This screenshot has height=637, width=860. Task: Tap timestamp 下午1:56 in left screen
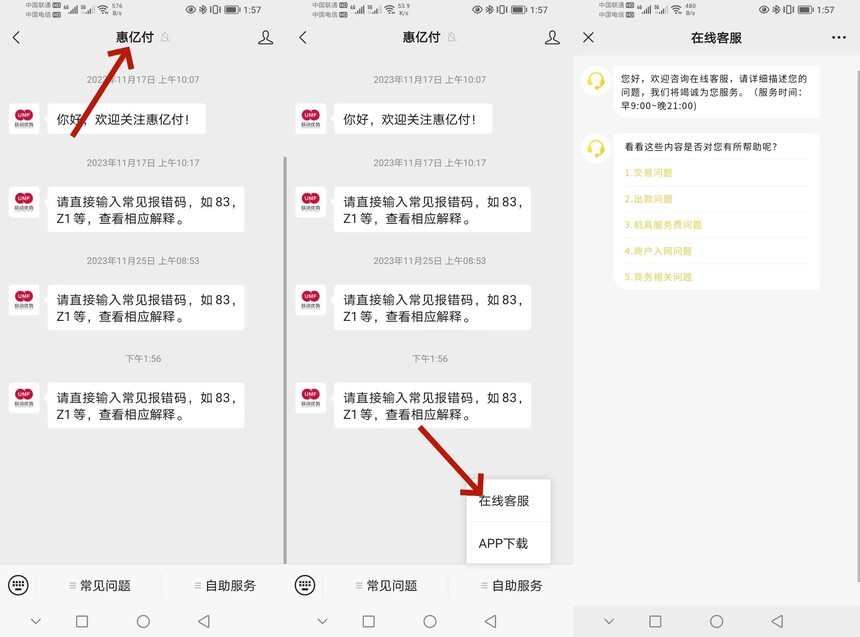pos(143,359)
